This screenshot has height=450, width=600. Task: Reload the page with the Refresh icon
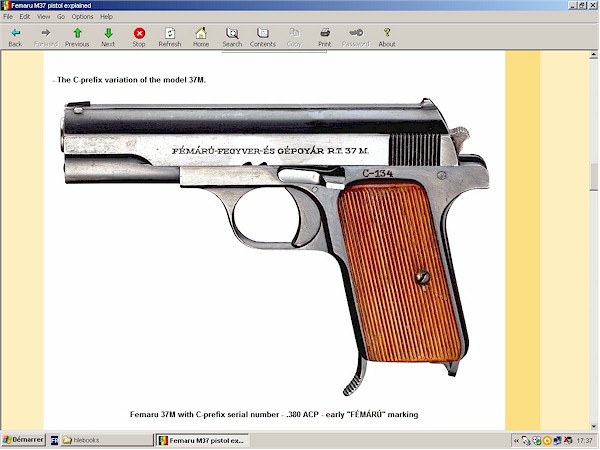[x=170, y=37]
